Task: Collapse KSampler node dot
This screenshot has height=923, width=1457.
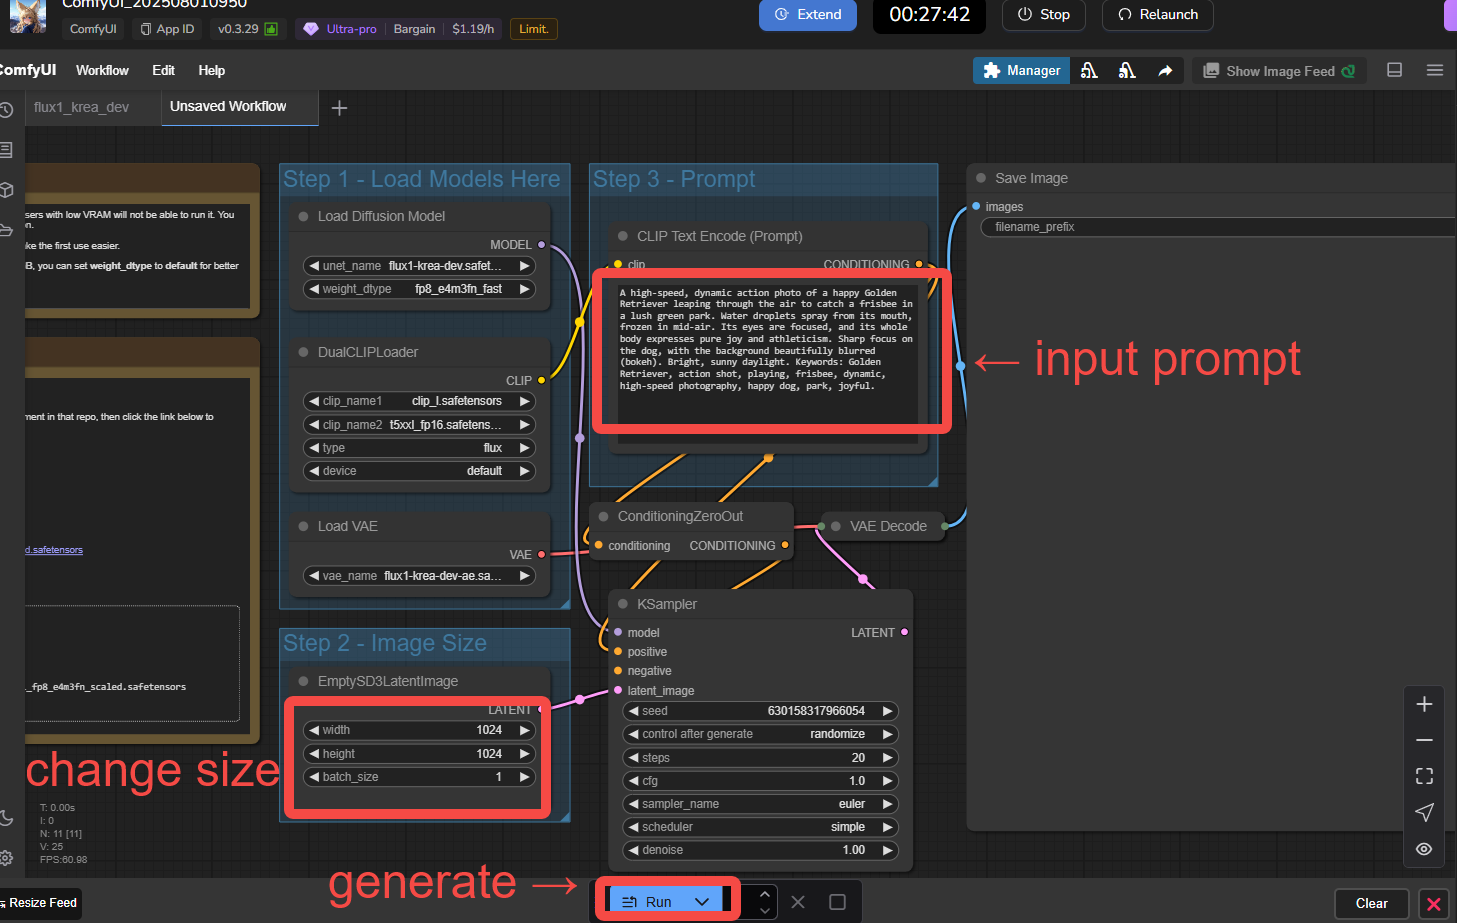Action: point(623,604)
